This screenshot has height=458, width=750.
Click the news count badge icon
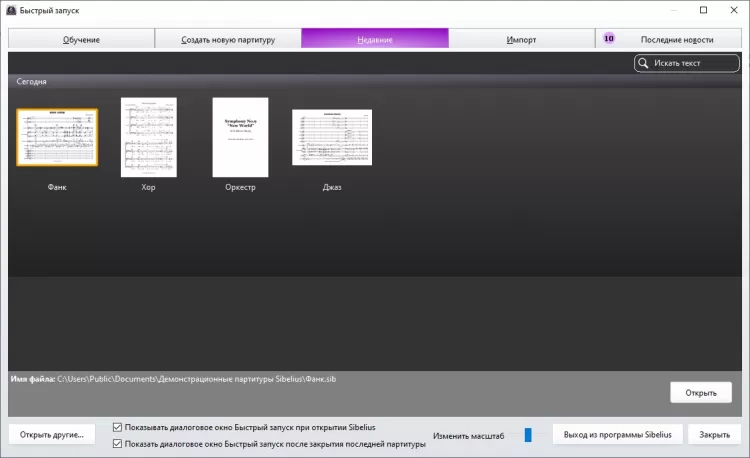[609, 39]
